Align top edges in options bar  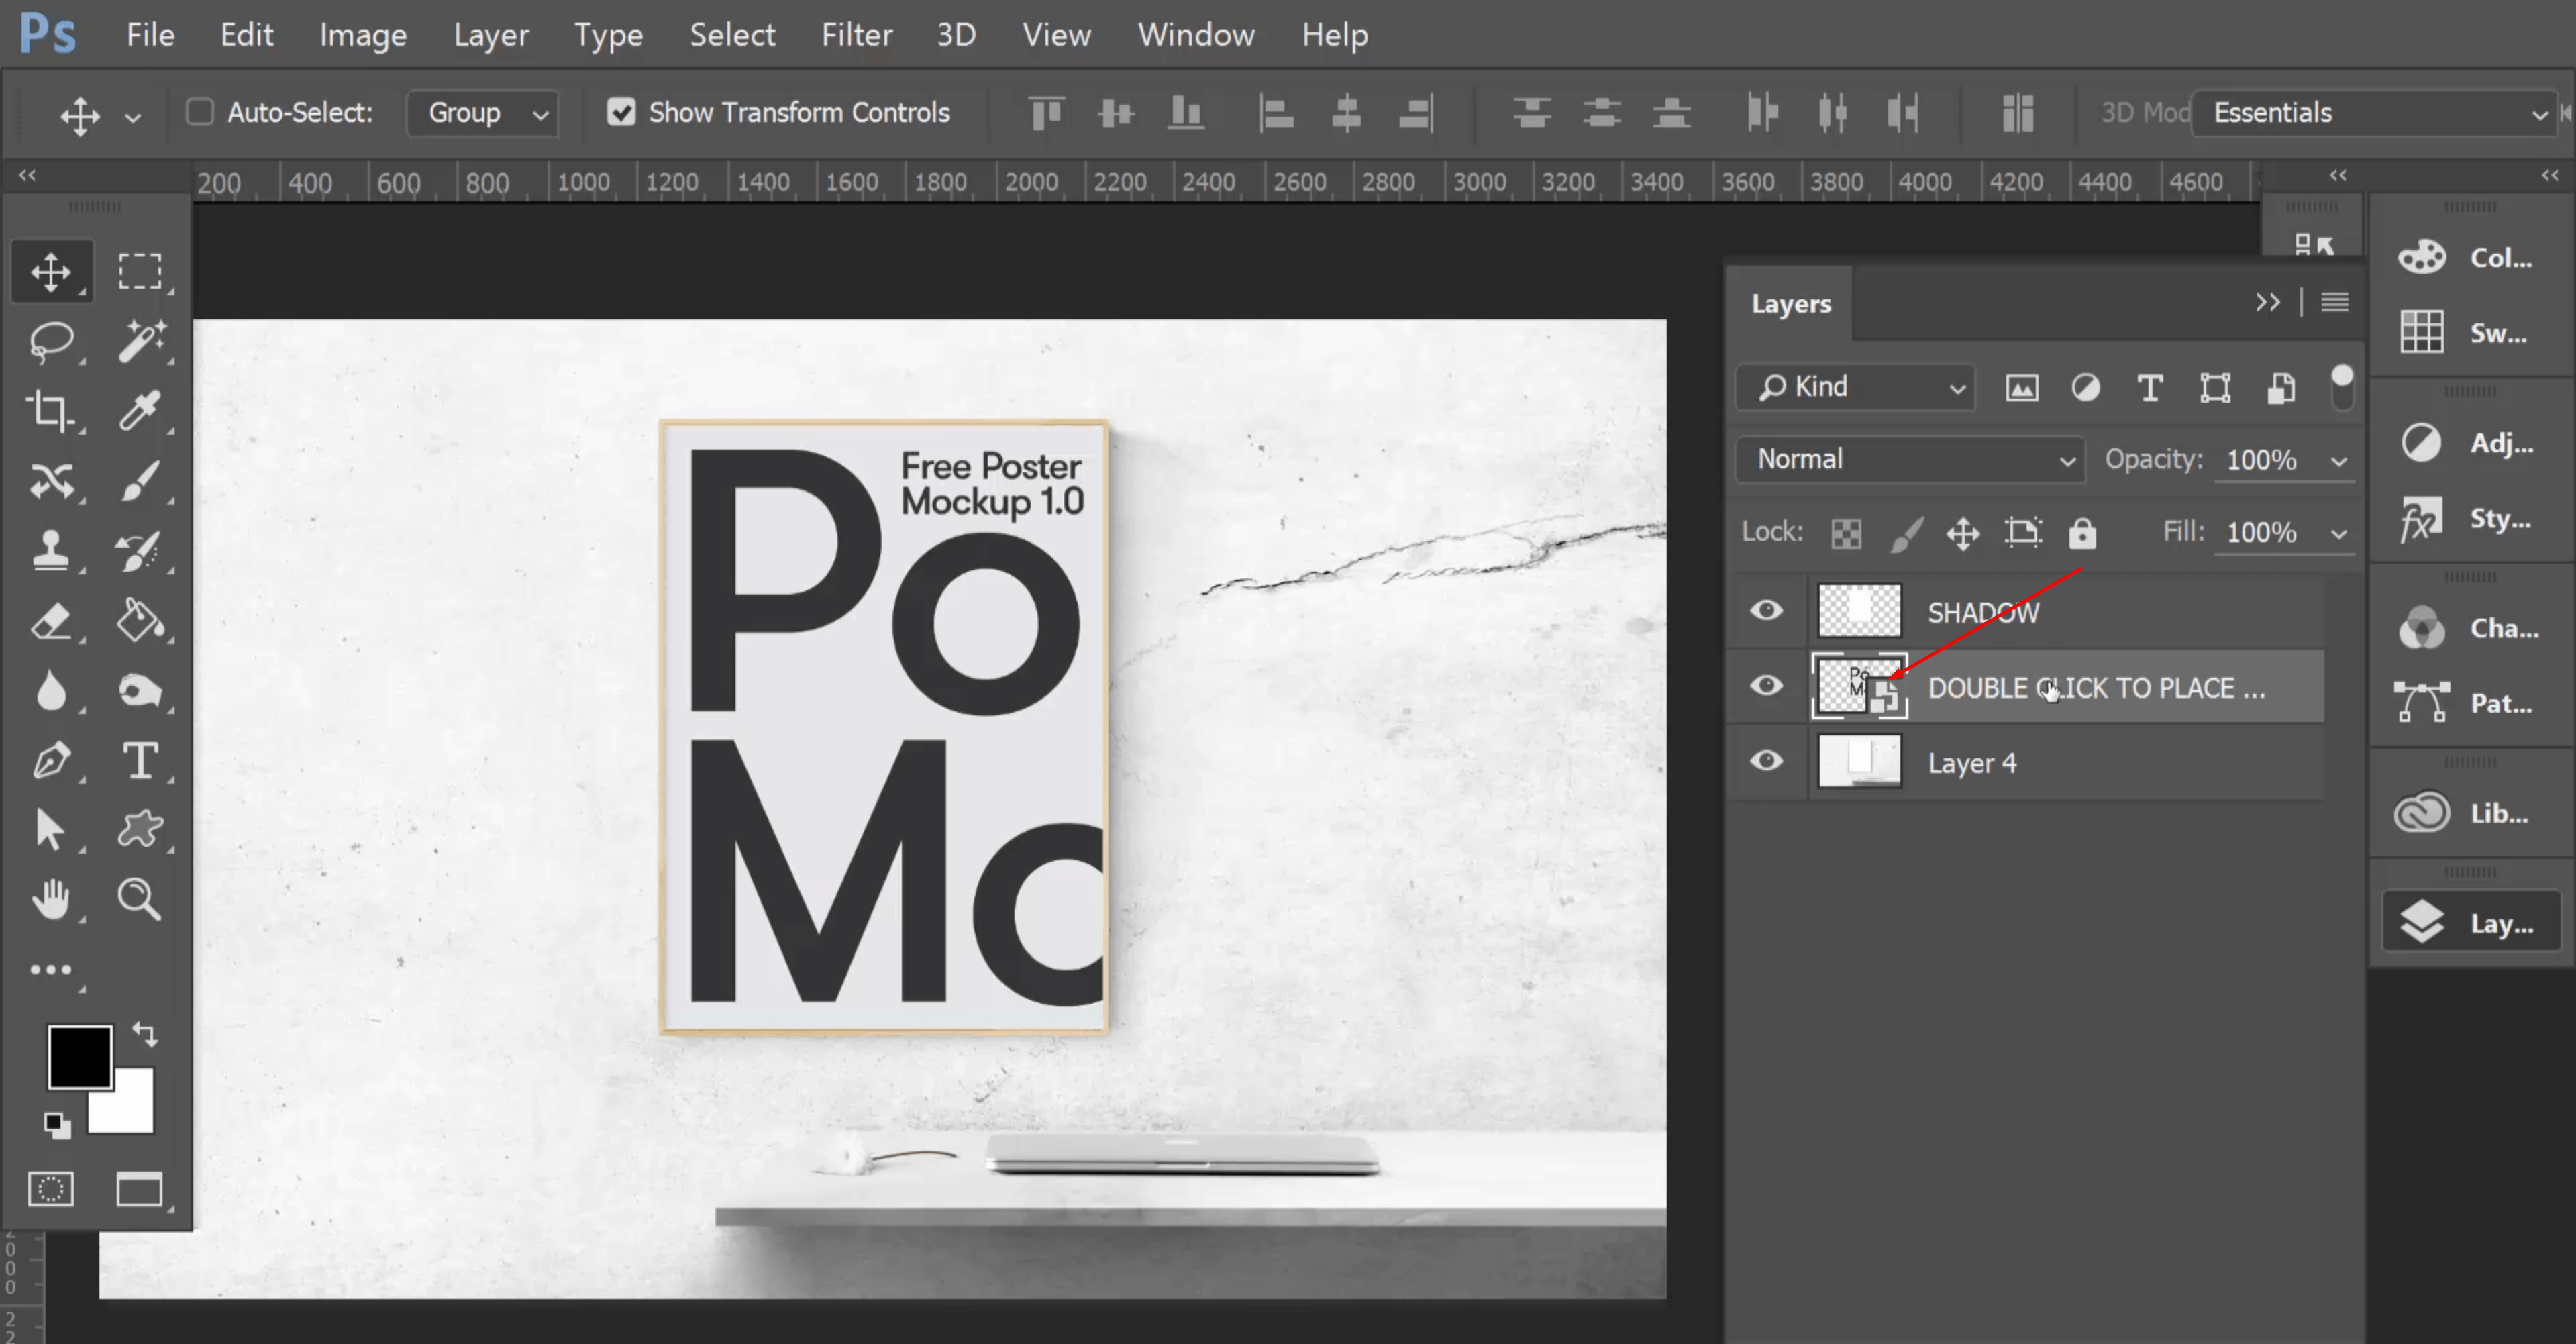pos(1046,113)
